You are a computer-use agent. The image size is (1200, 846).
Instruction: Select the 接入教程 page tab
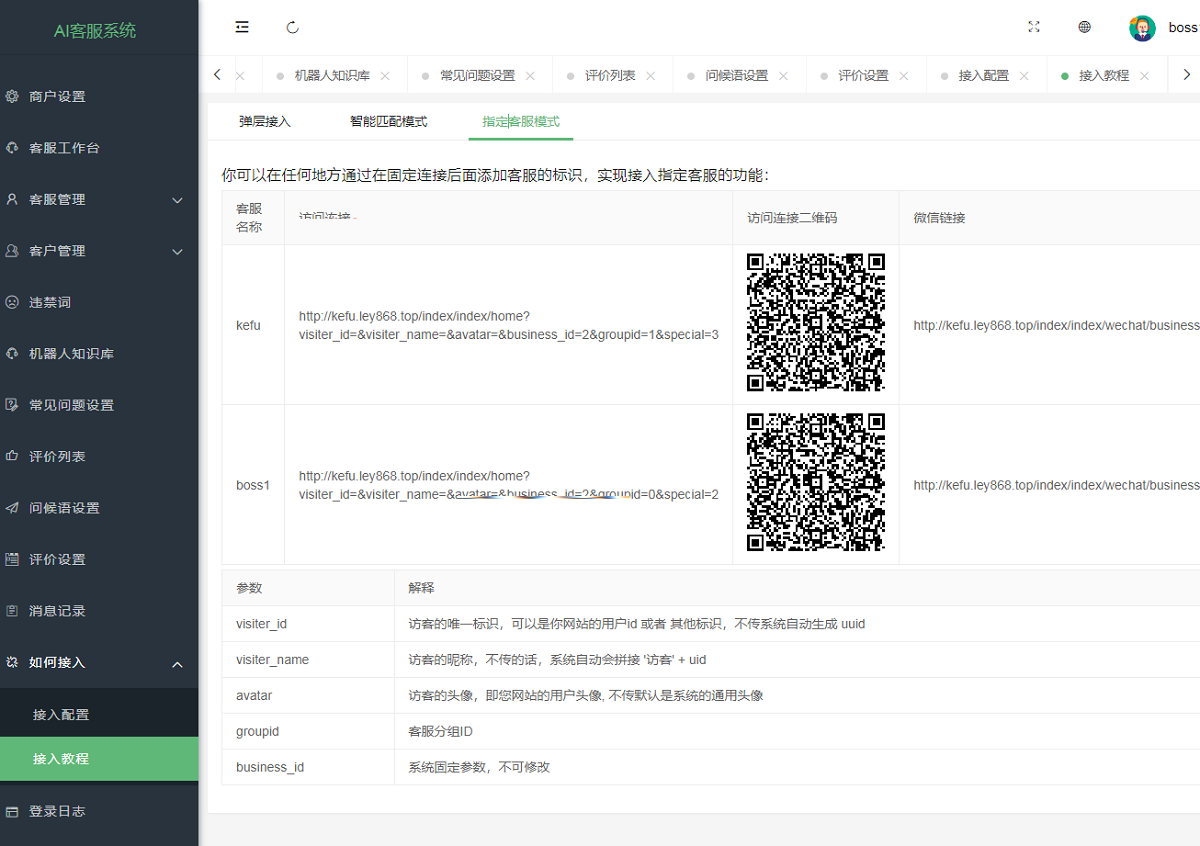1104,76
